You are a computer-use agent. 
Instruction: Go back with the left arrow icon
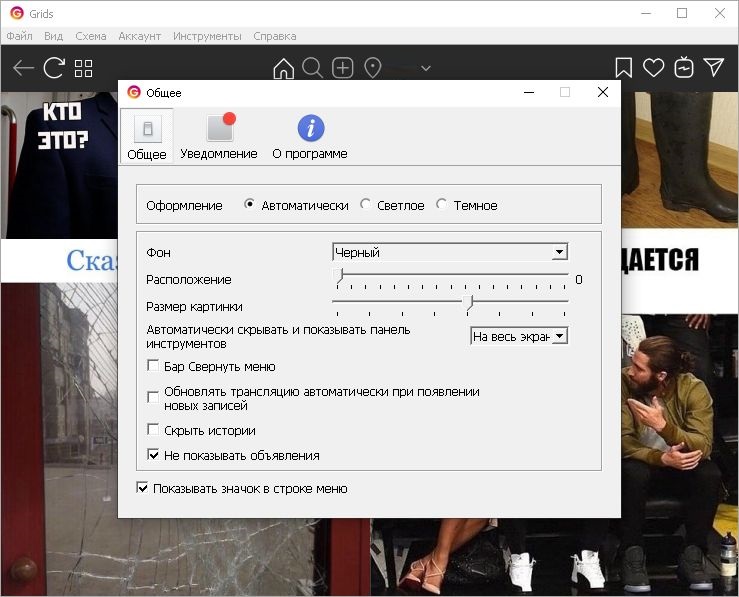tap(23, 68)
